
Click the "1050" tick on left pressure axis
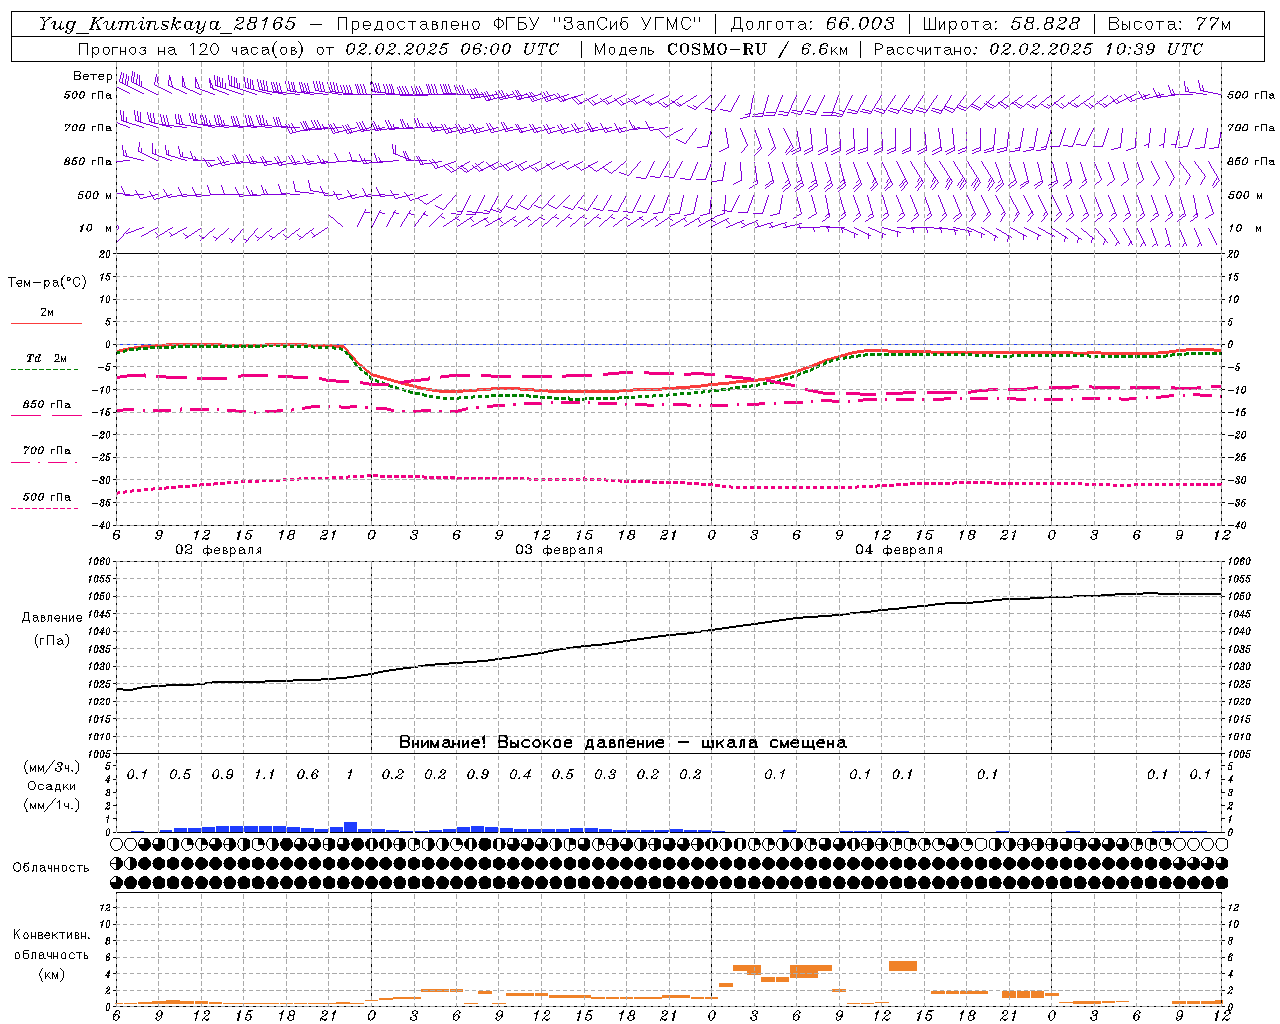coord(100,597)
